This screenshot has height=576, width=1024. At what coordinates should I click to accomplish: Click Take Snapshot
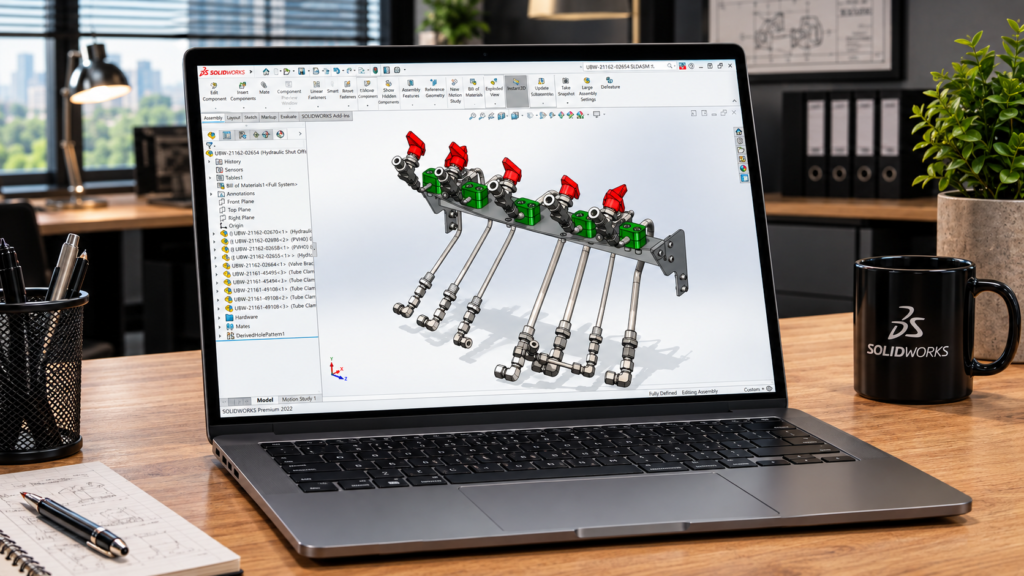566,88
